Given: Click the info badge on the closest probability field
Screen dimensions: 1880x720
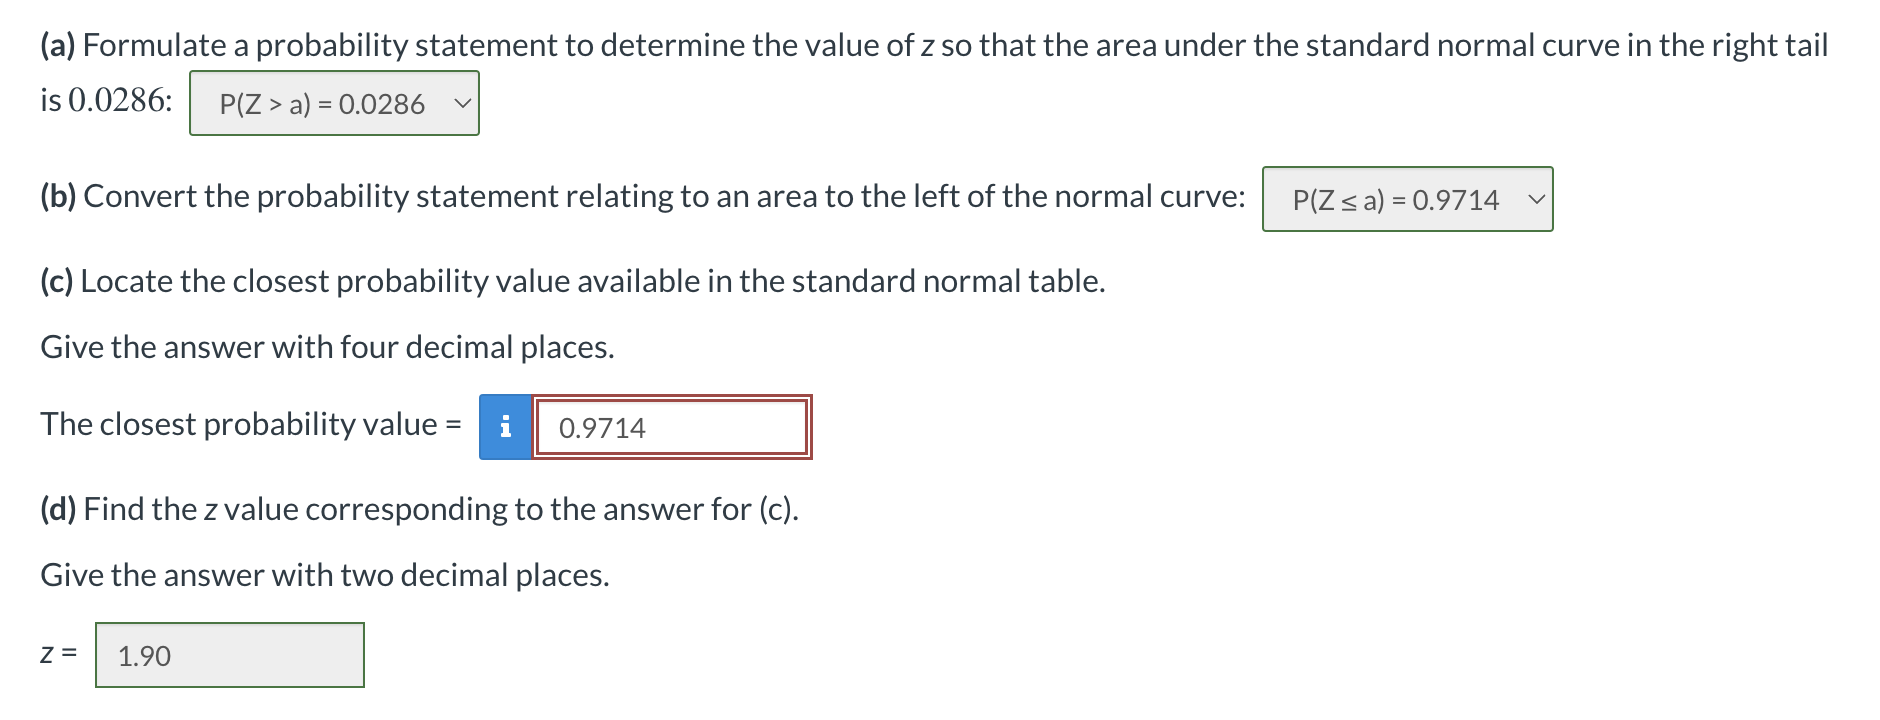Looking at the screenshot, I should click(x=505, y=426).
